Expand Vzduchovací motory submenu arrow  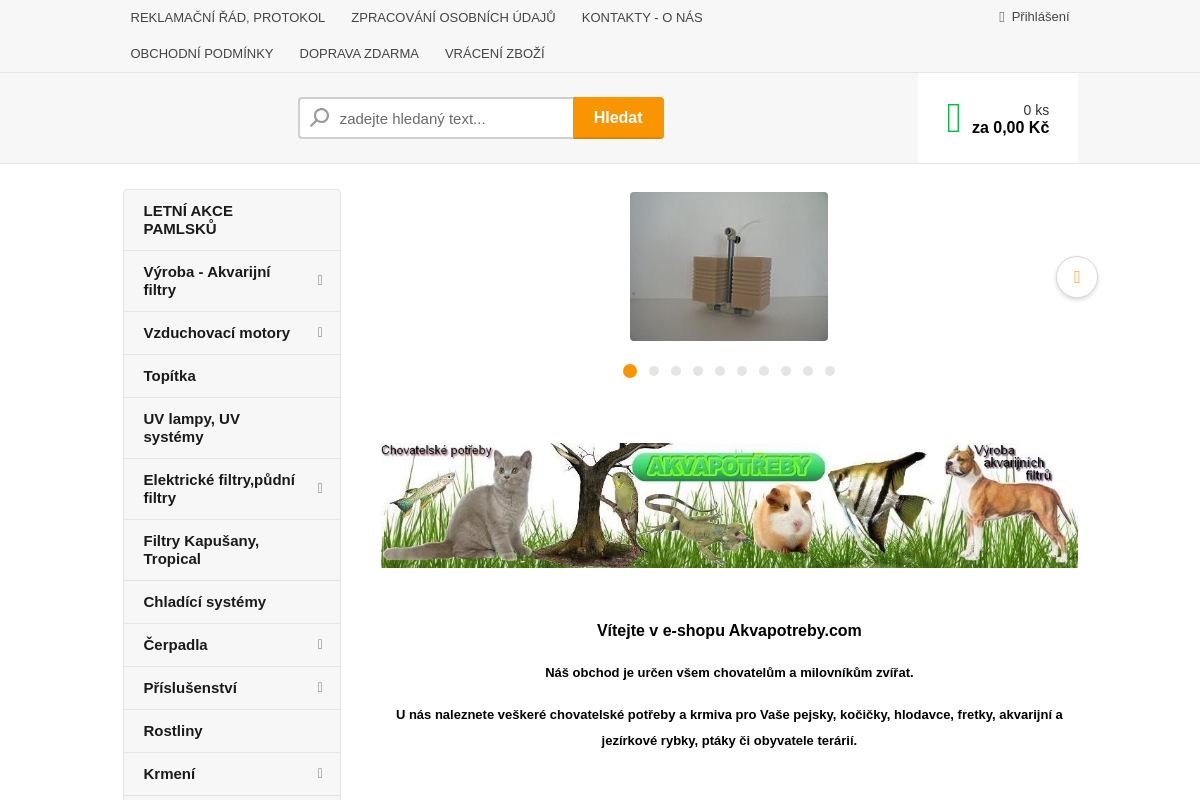320,332
